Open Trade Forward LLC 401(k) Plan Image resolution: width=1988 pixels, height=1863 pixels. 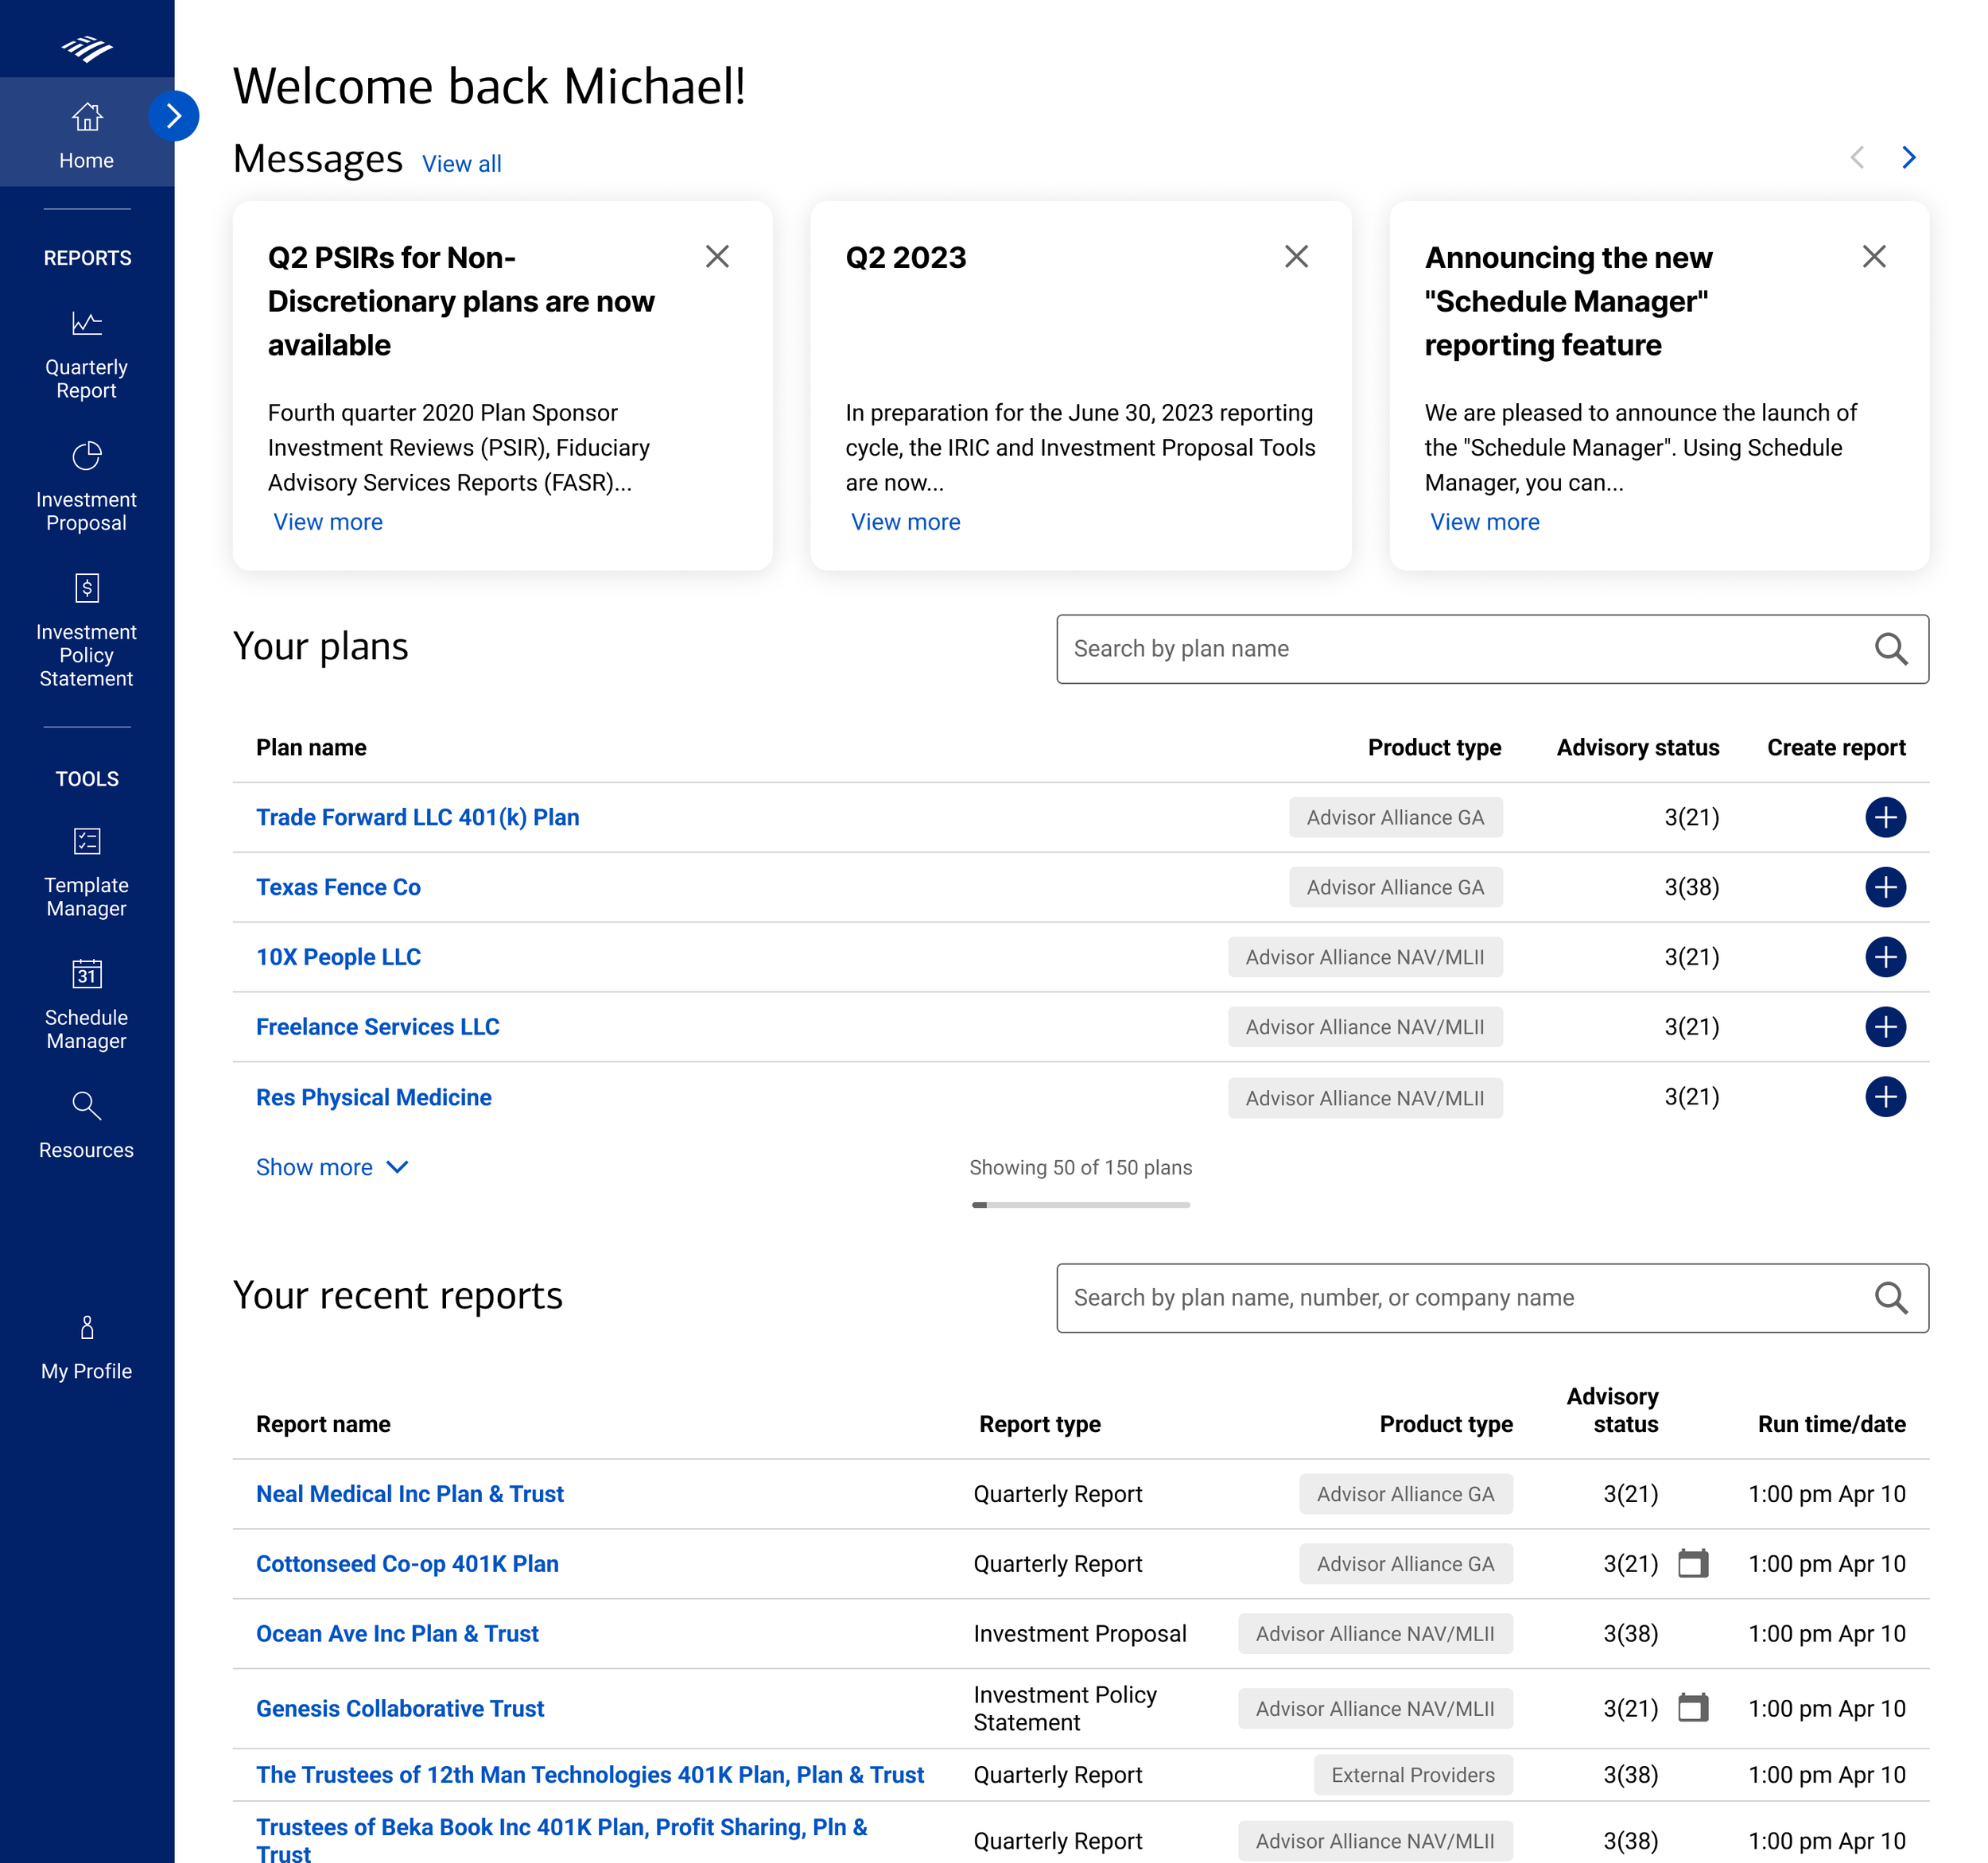pos(417,817)
